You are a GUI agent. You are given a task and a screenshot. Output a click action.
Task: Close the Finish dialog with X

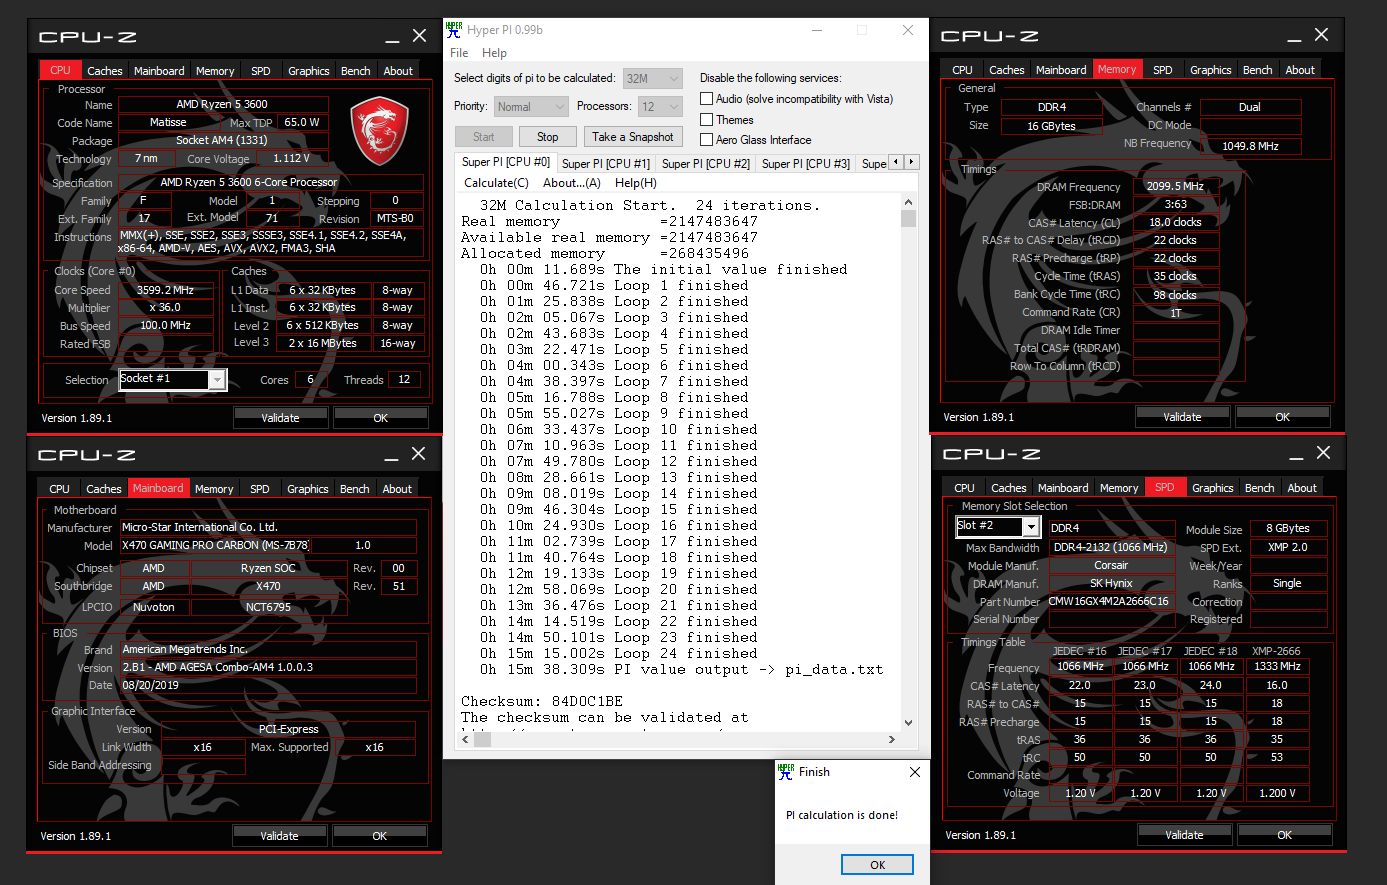(914, 772)
